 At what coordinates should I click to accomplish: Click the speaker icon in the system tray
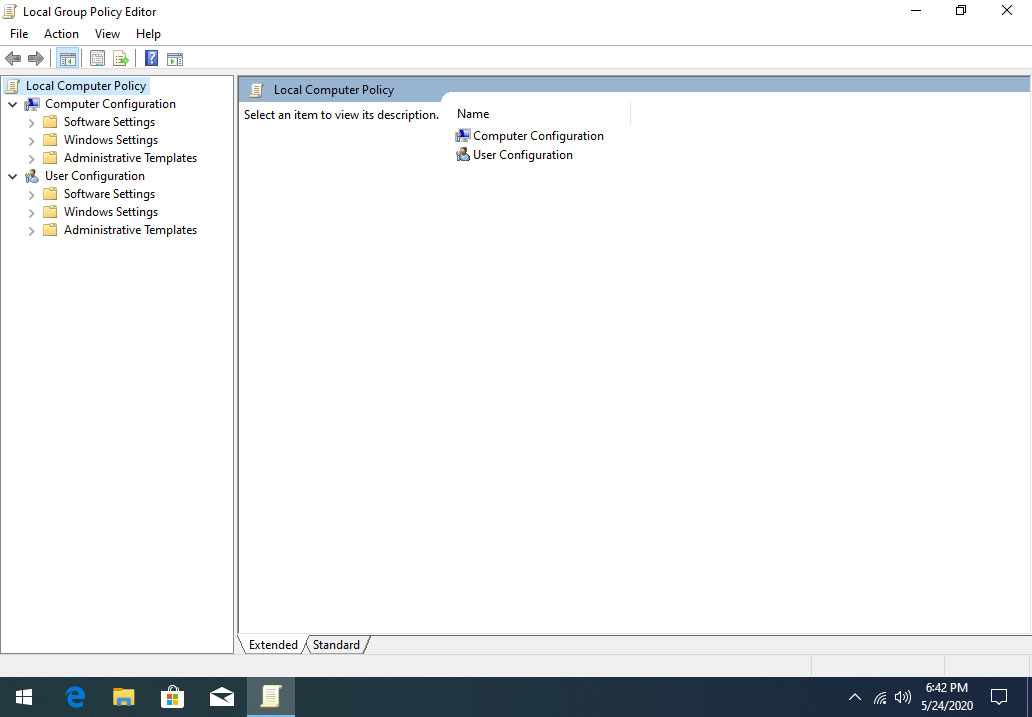(903, 697)
